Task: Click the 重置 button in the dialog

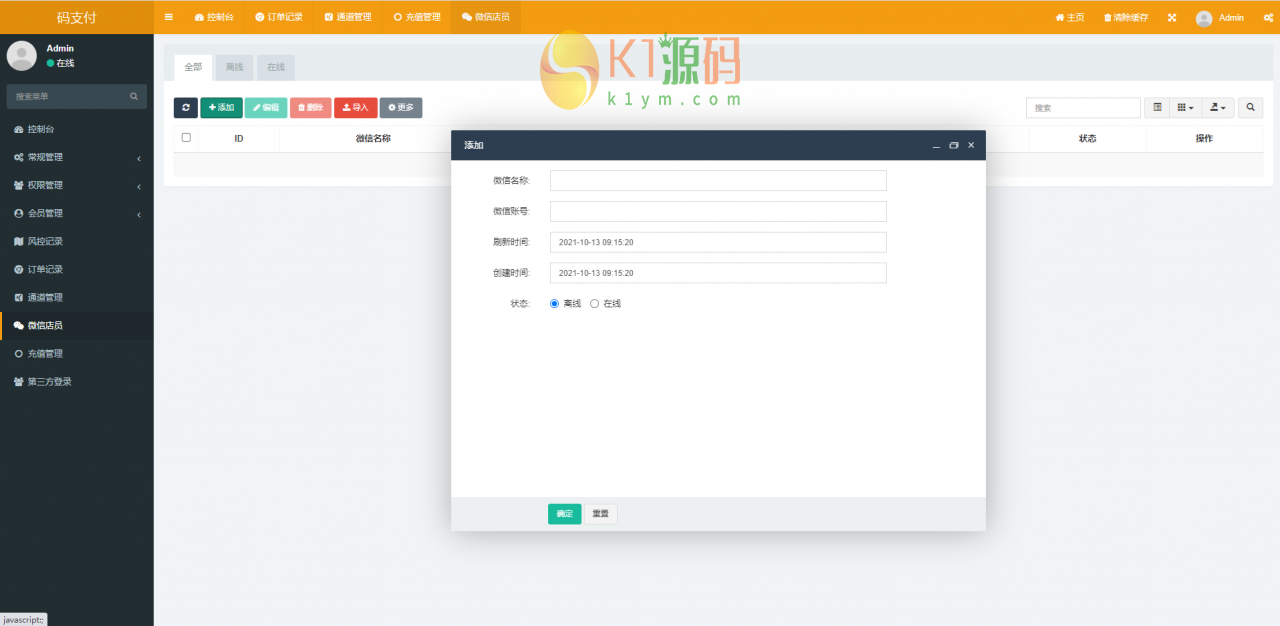Action: tap(600, 513)
